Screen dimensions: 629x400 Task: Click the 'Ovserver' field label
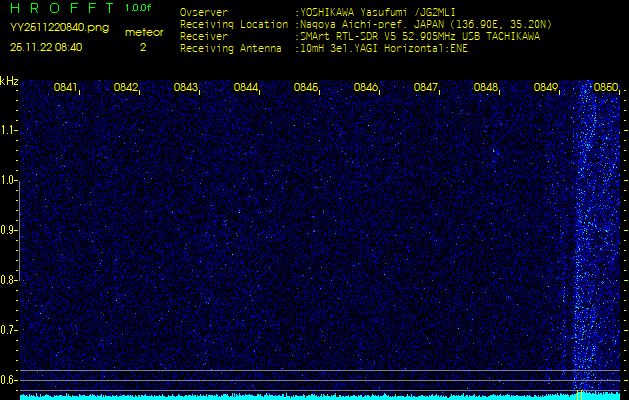[204, 12]
